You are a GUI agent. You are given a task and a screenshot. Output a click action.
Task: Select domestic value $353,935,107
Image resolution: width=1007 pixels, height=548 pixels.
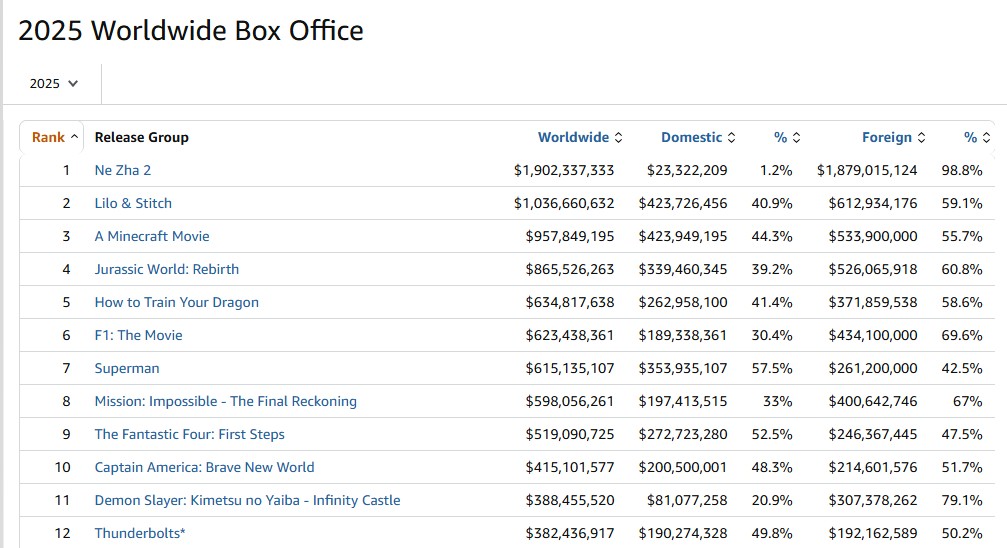click(683, 368)
